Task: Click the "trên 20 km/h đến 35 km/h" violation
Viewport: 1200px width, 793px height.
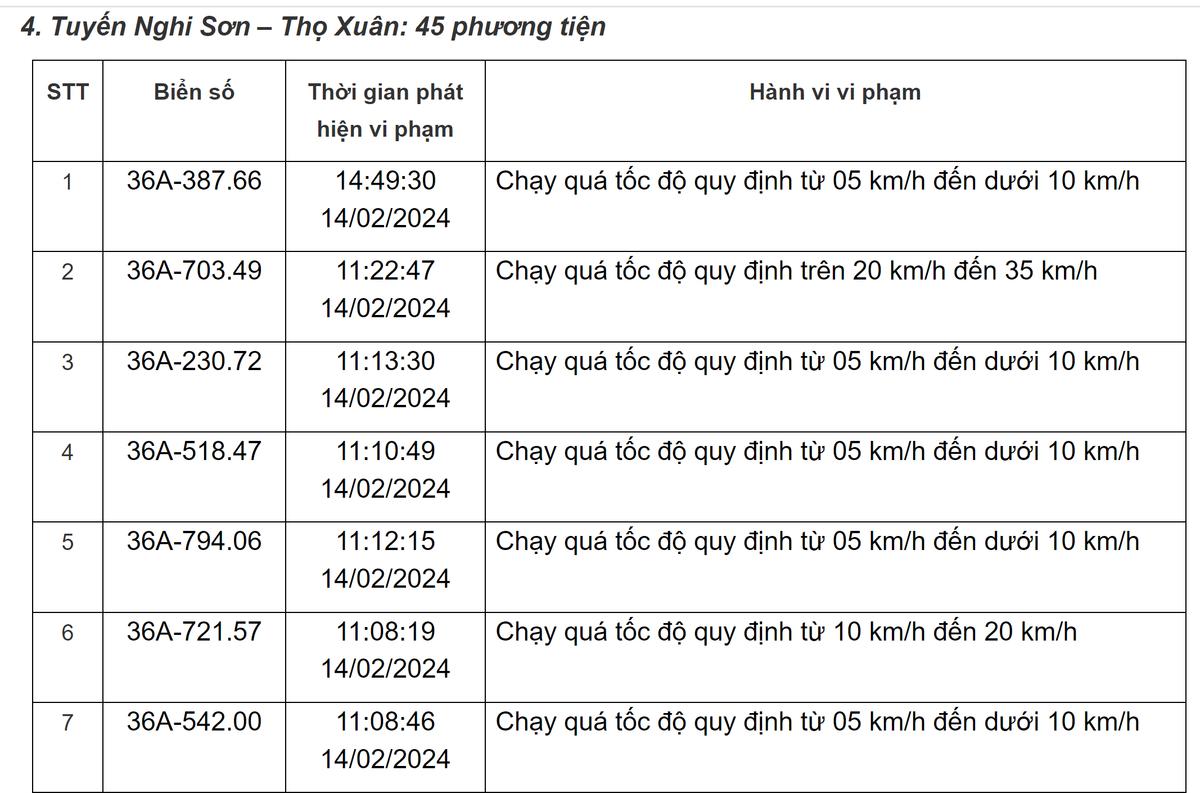Action: click(x=796, y=271)
